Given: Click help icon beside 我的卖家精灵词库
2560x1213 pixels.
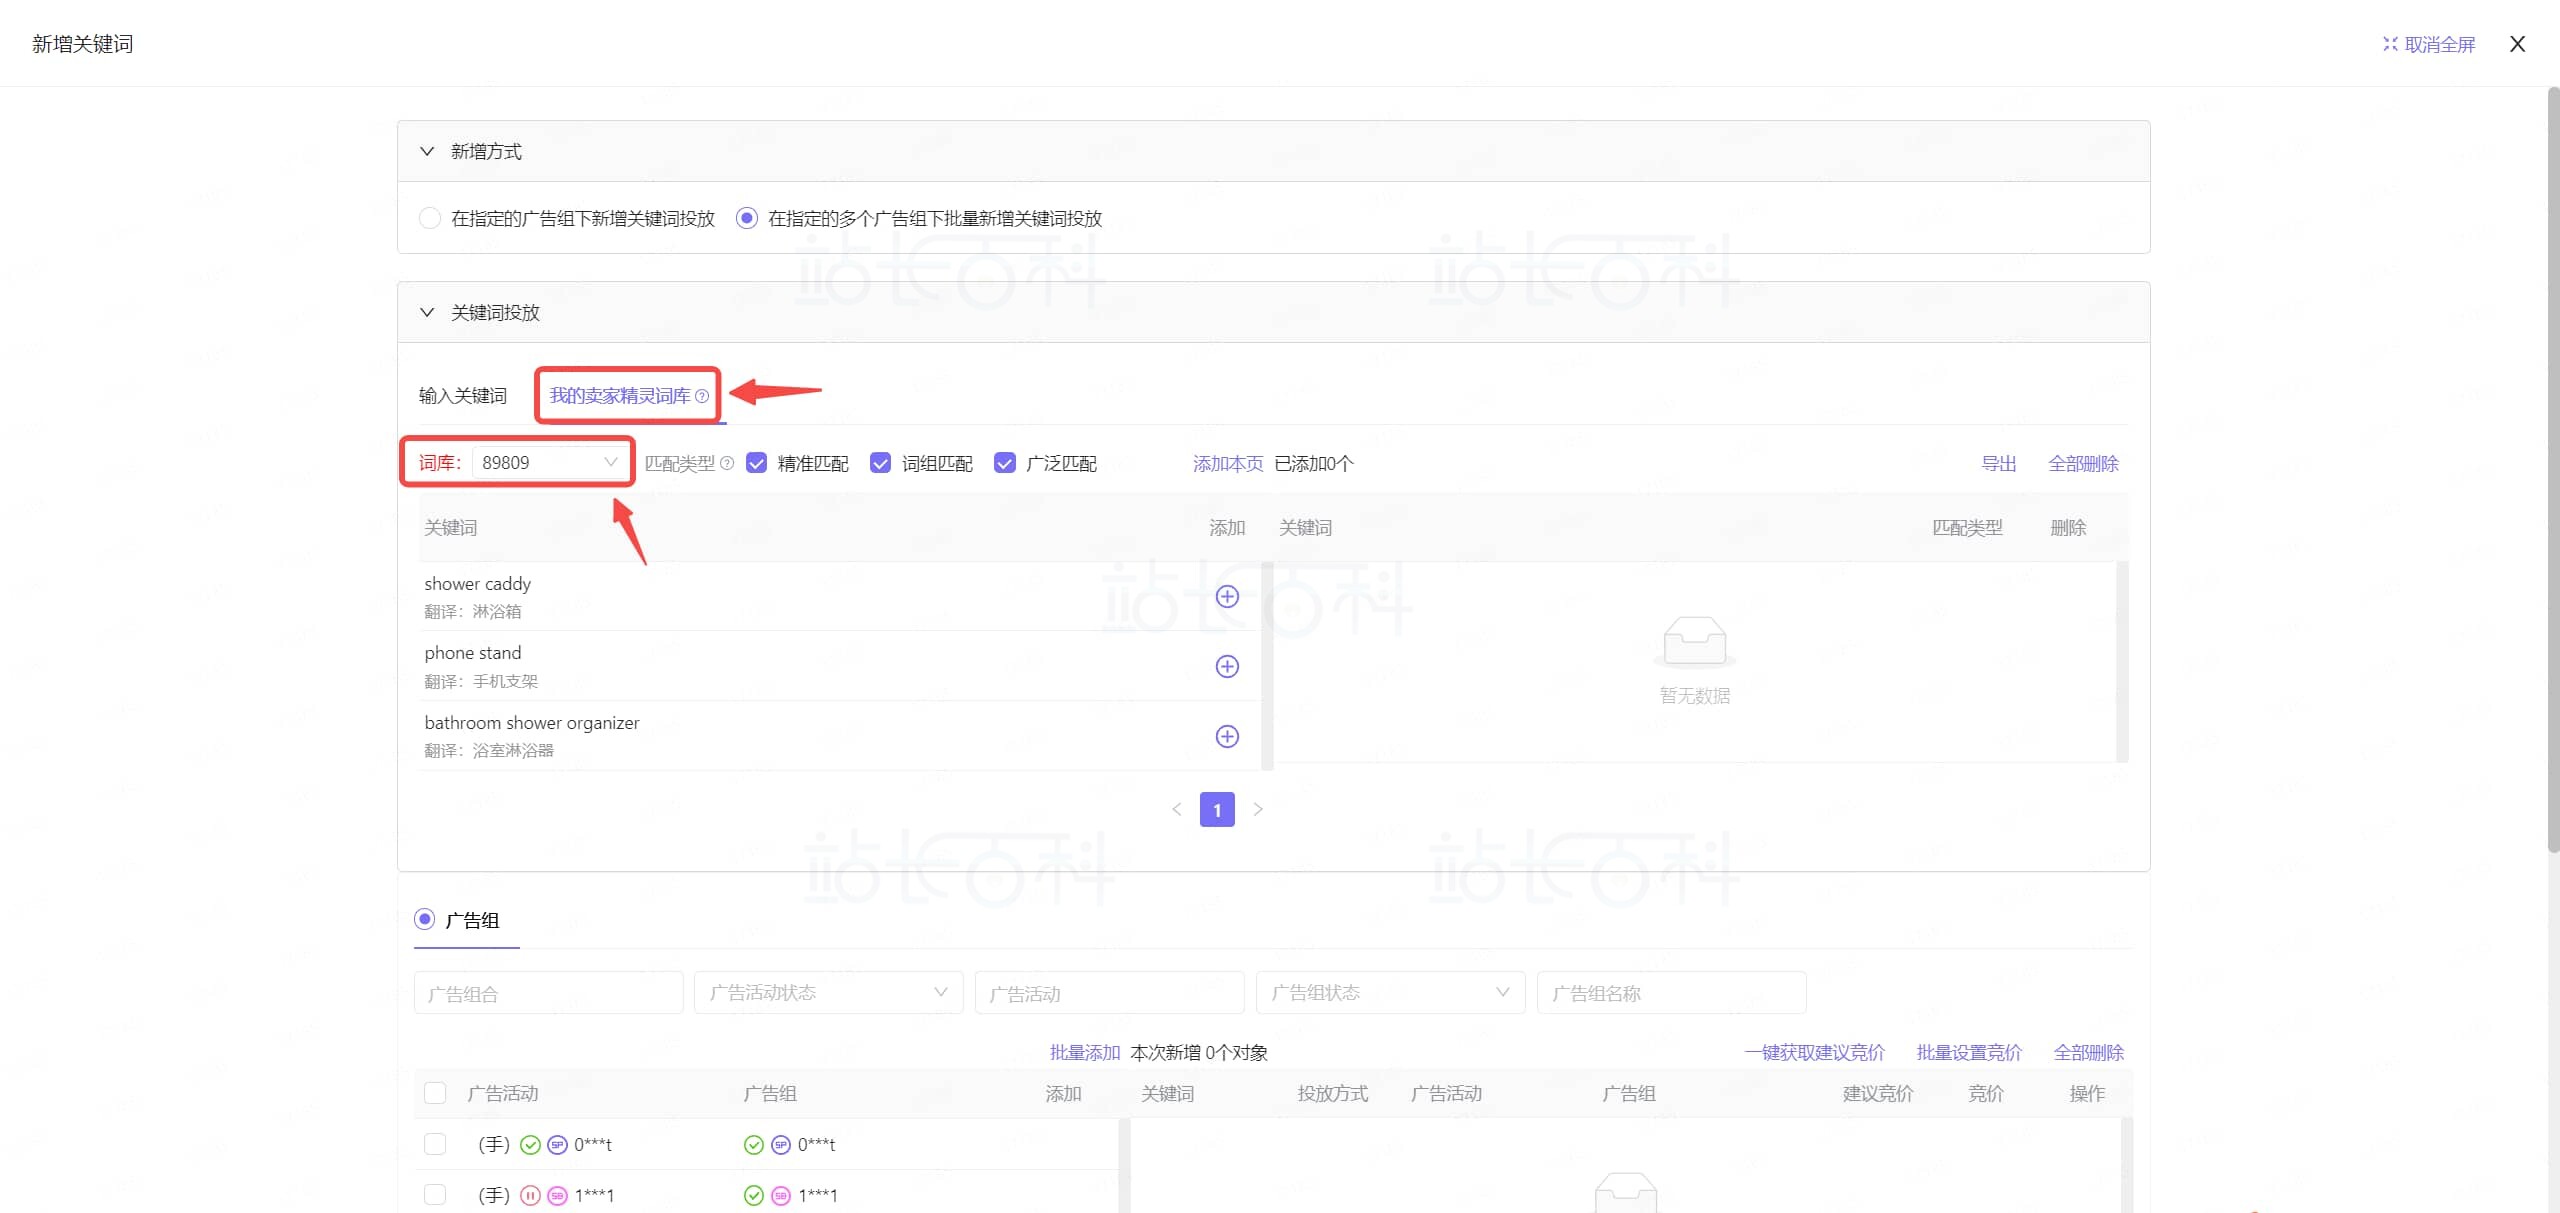Looking at the screenshot, I should [702, 397].
